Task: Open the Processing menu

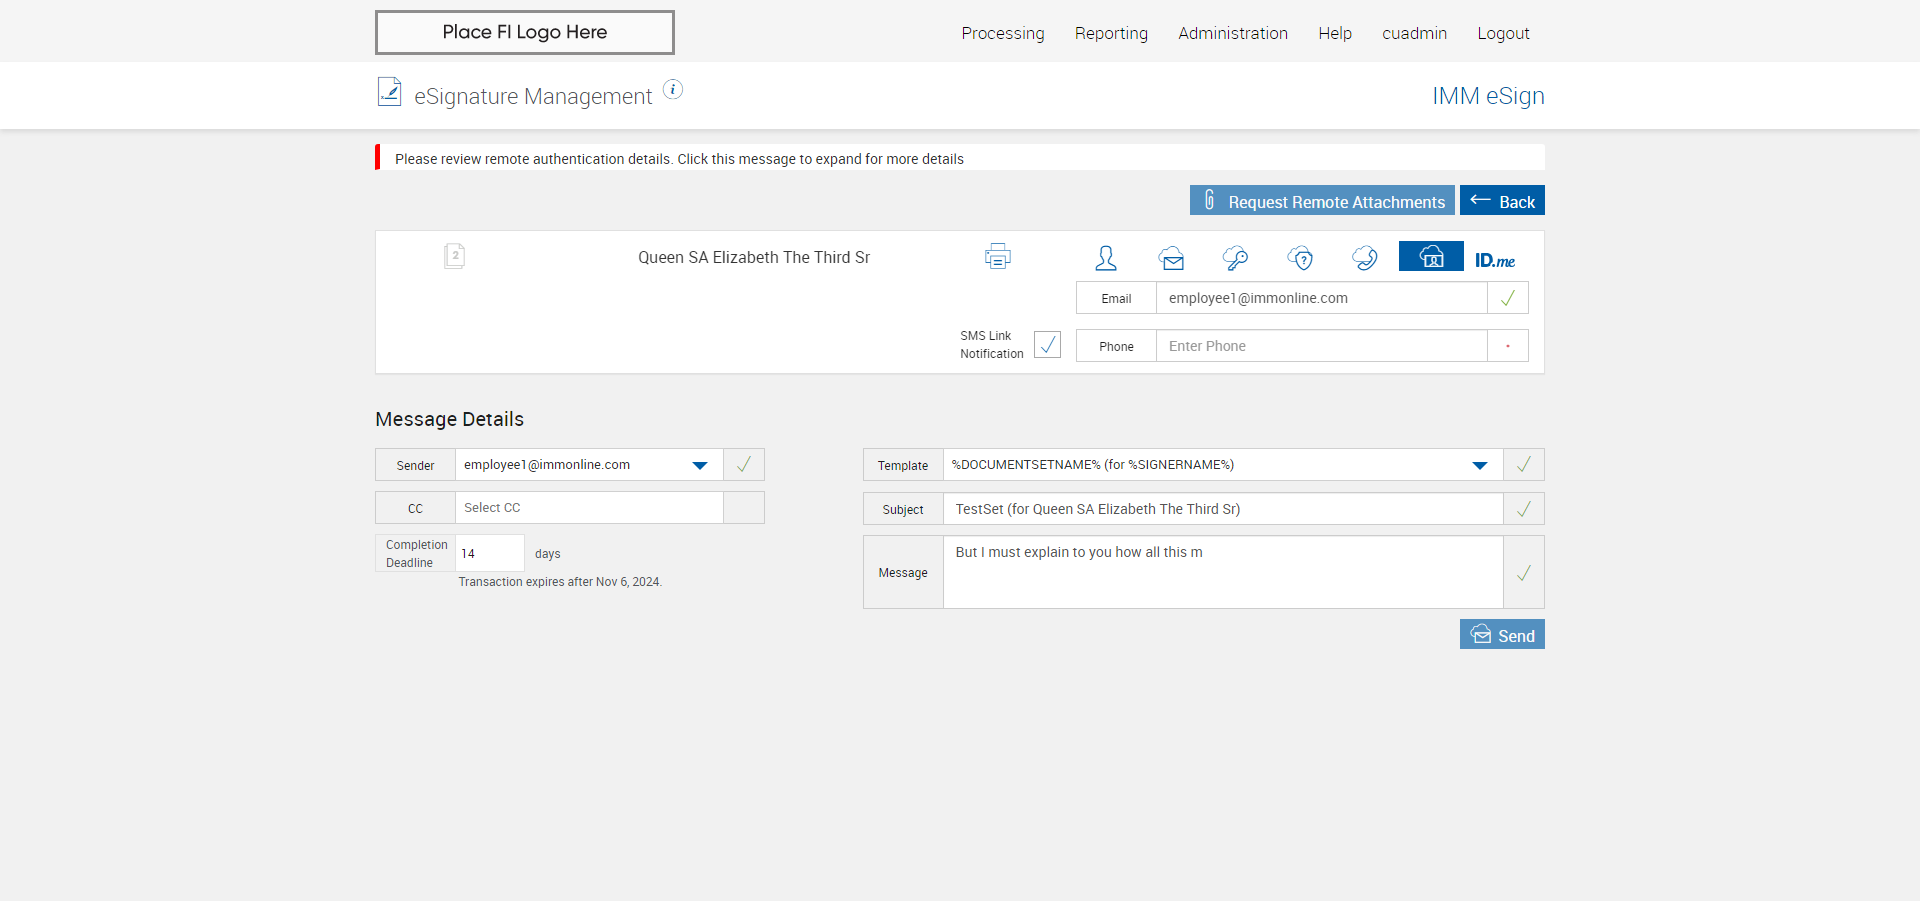Action: [1002, 33]
